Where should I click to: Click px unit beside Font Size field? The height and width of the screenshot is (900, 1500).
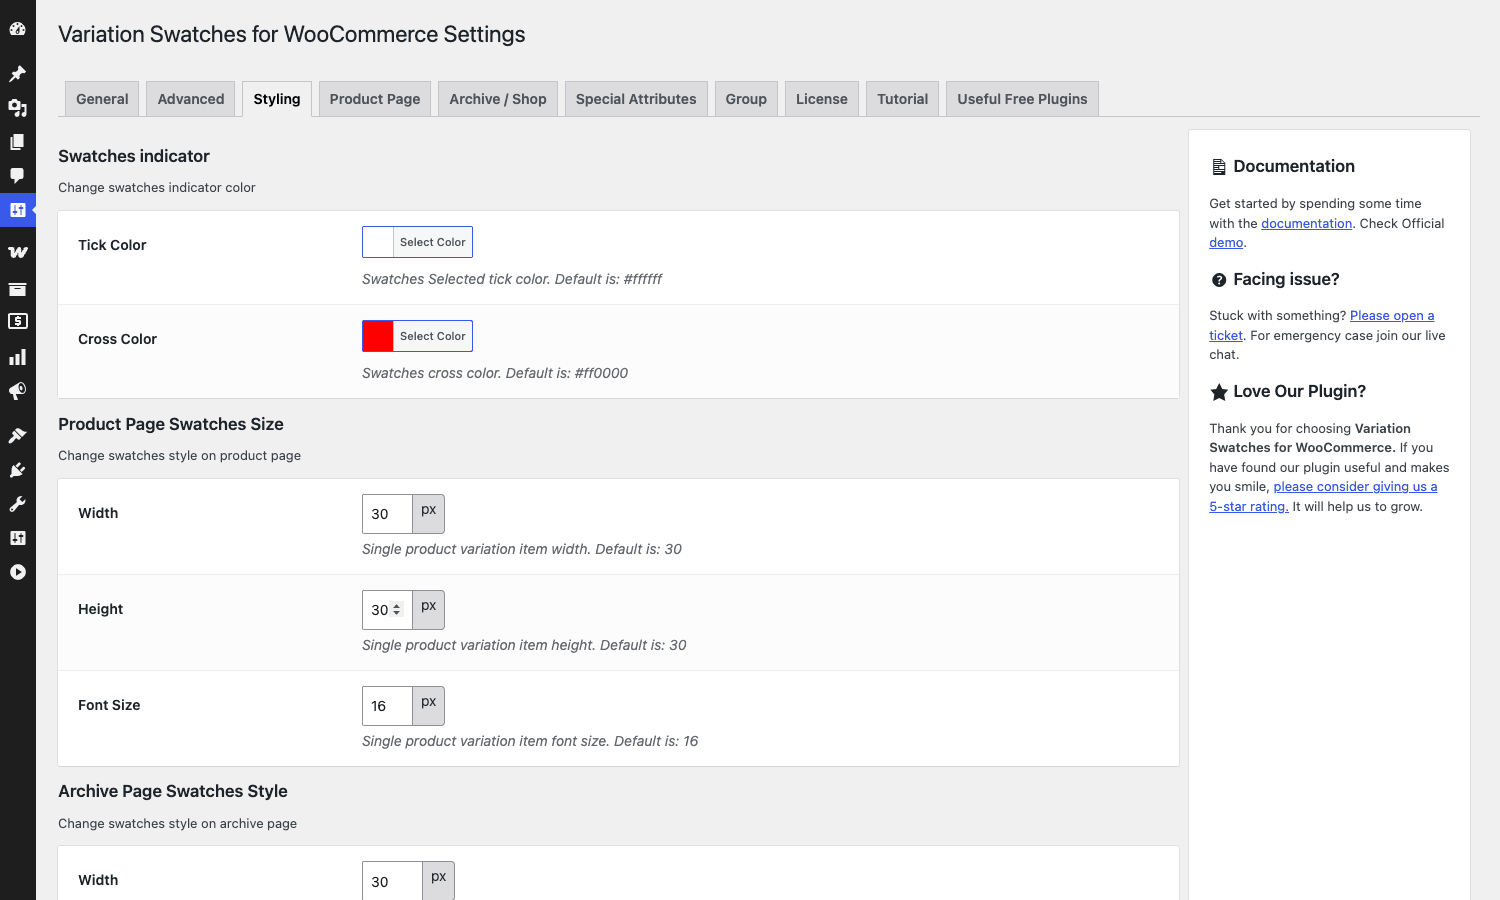pyautogui.click(x=429, y=706)
